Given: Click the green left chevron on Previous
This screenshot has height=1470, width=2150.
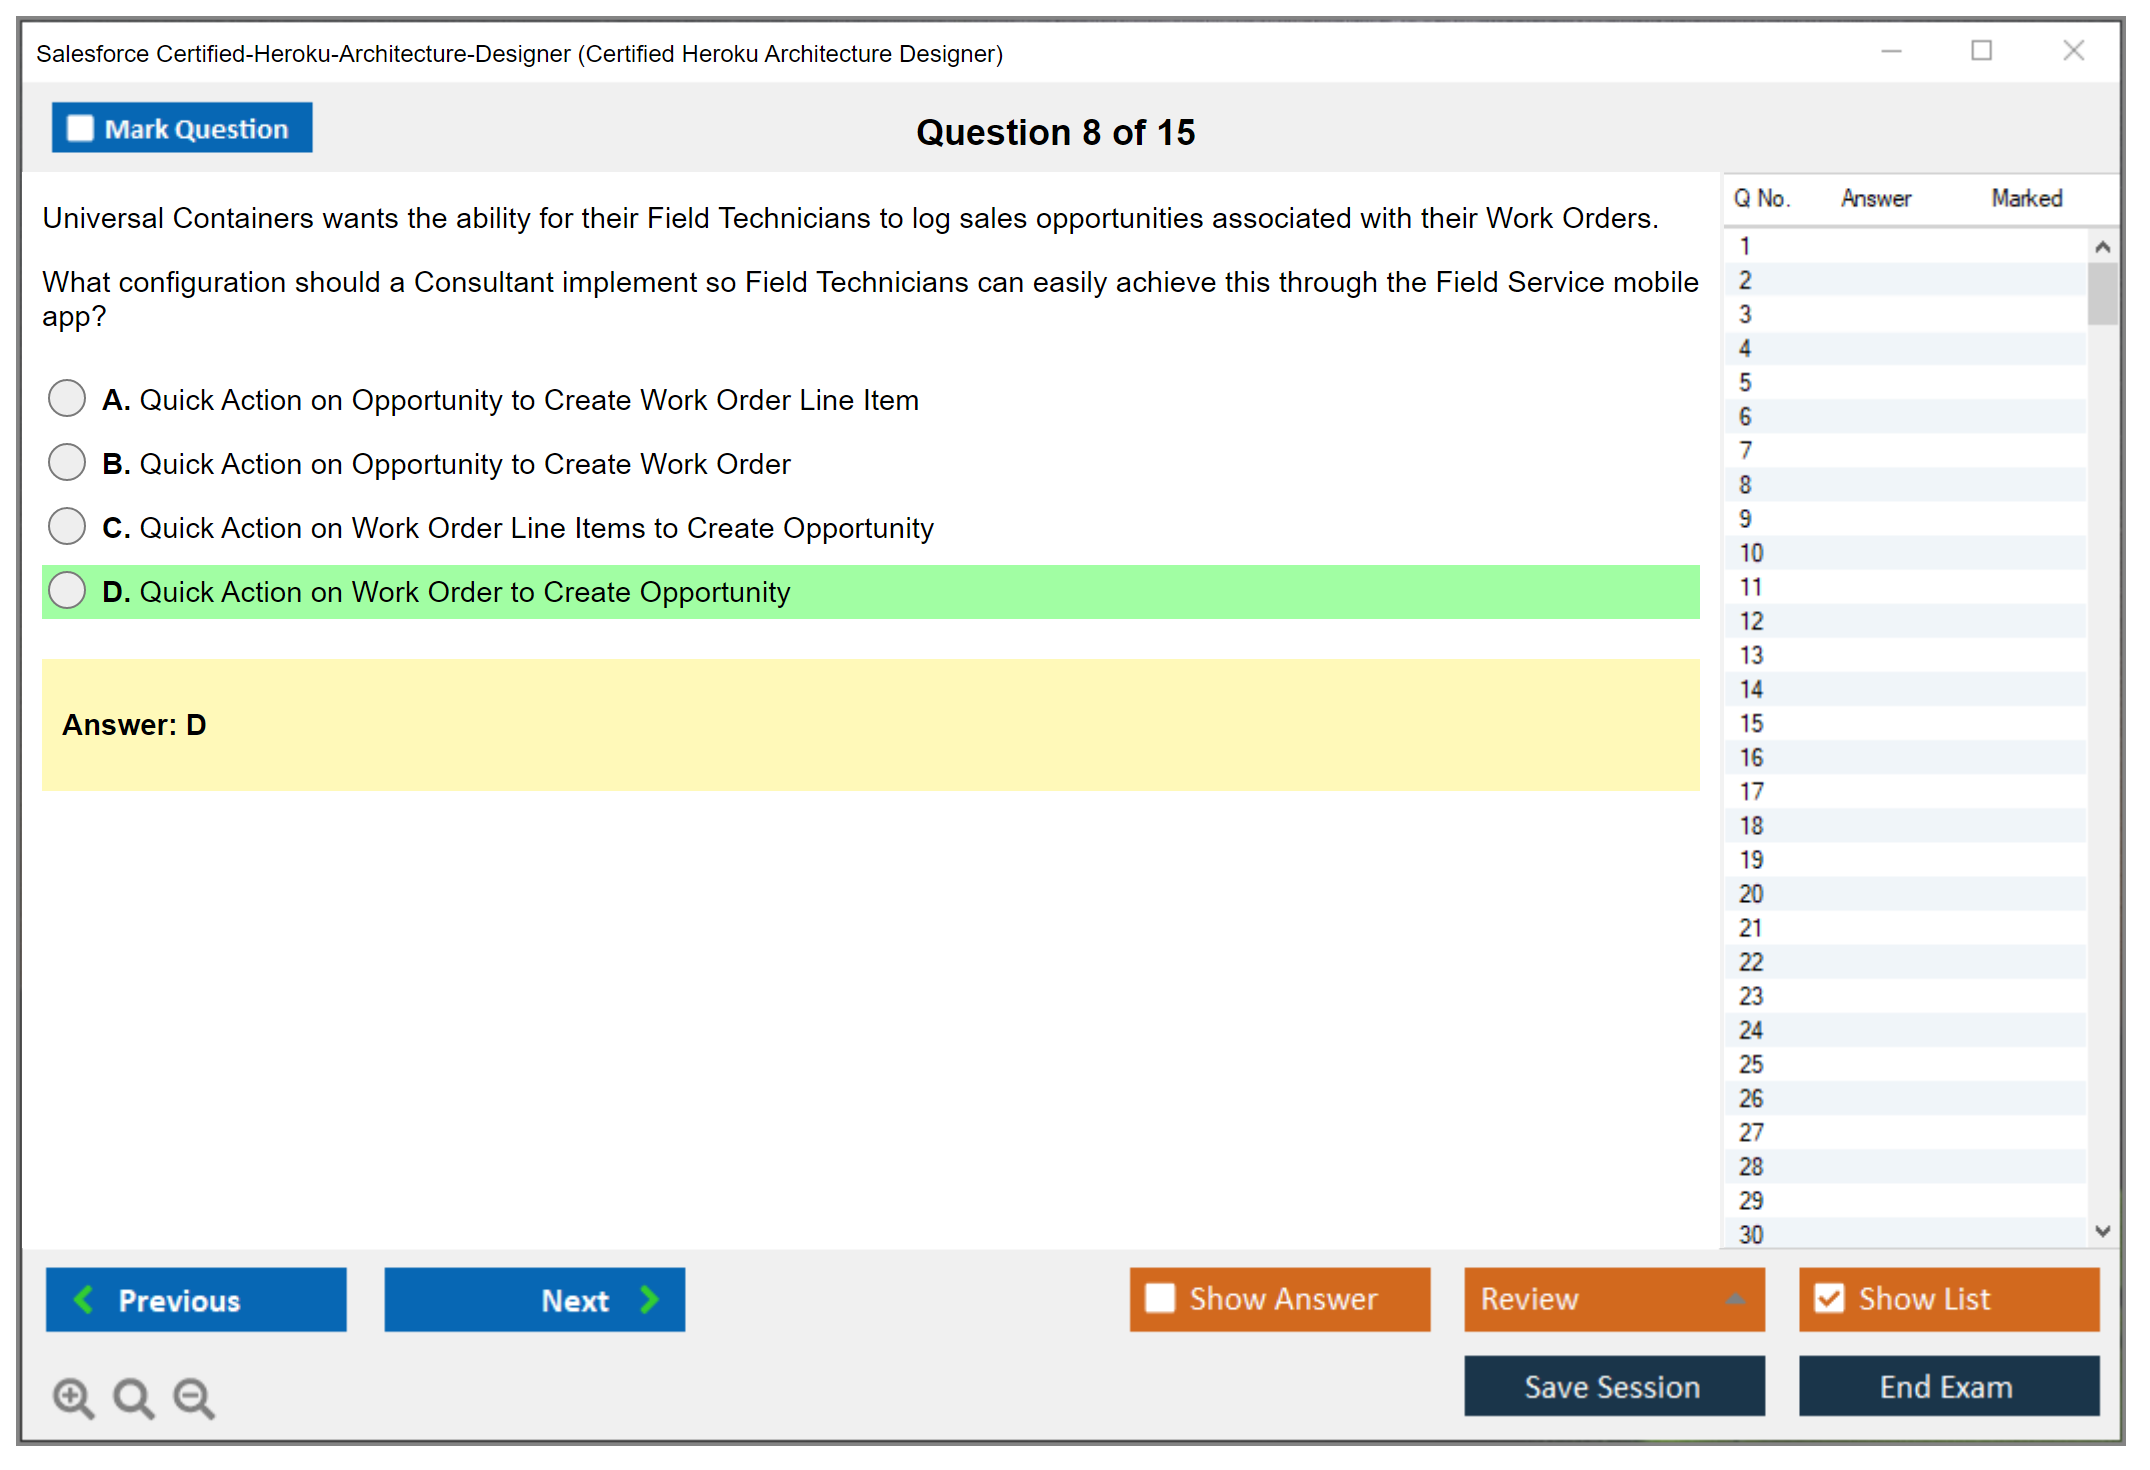Looking at the screenshot, I should [84, 1299].
